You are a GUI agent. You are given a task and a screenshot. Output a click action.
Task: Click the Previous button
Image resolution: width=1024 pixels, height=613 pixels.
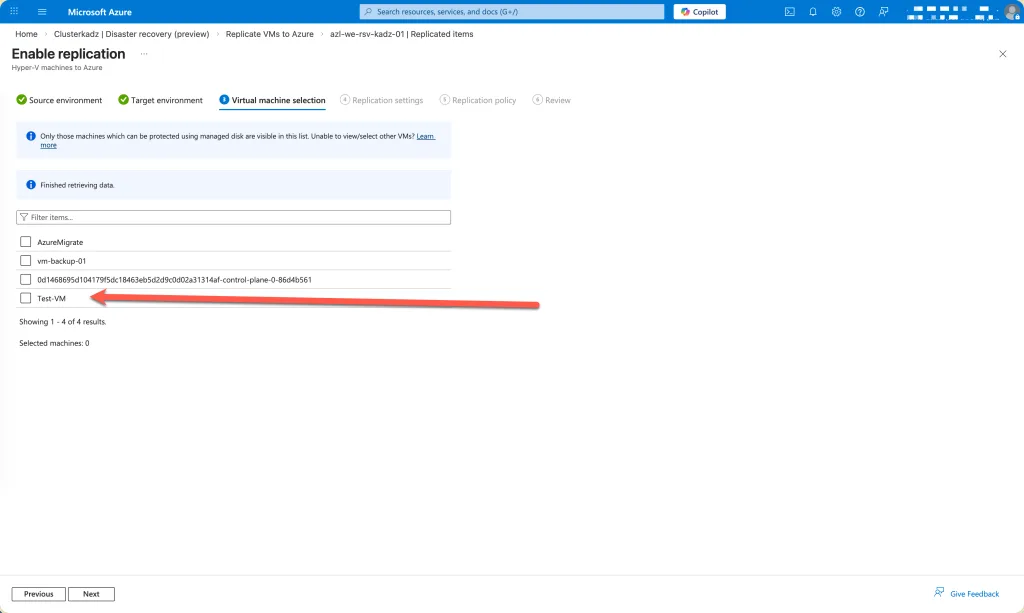click(x=39, y=594)
